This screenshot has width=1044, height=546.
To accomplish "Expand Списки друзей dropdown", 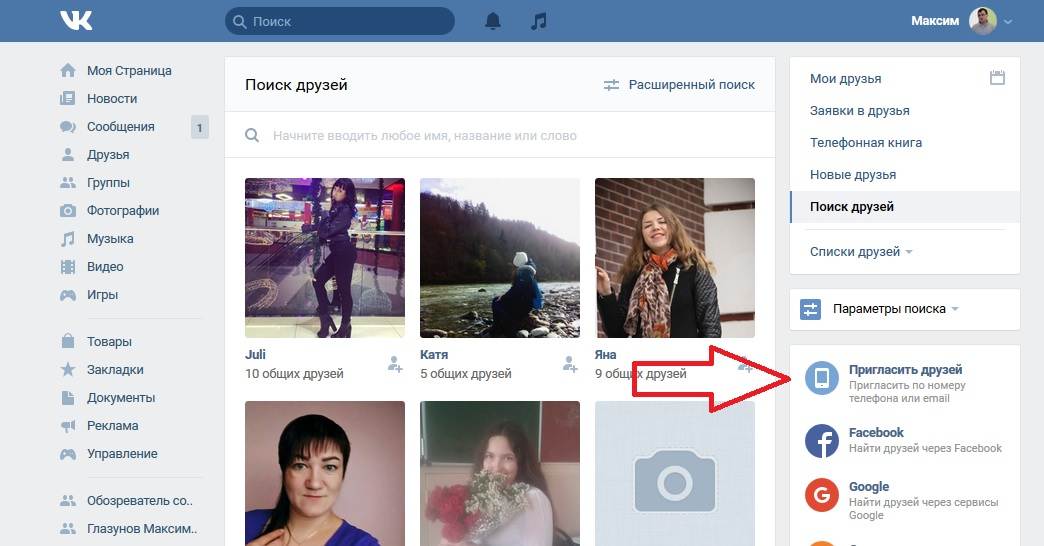I will click(x=861, y=252).
